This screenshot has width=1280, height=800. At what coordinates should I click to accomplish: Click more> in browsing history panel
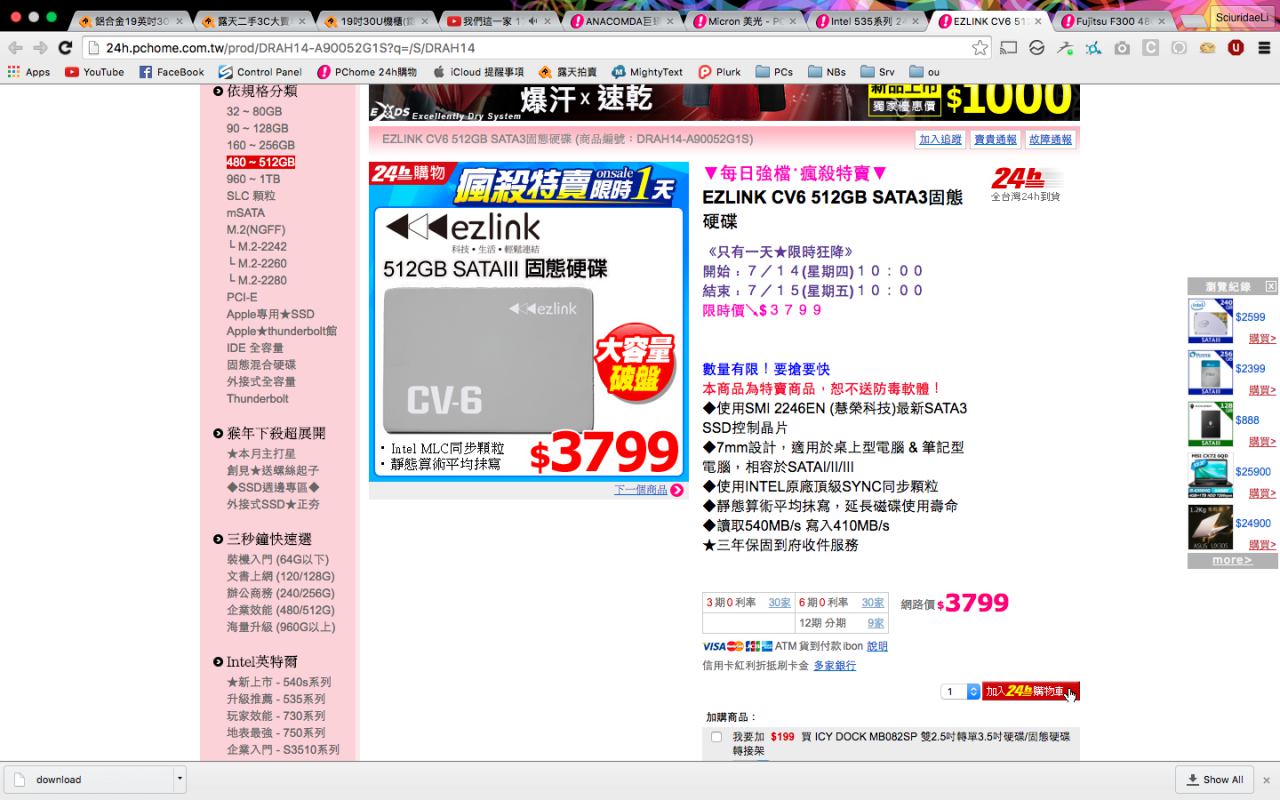point(1232,560)
